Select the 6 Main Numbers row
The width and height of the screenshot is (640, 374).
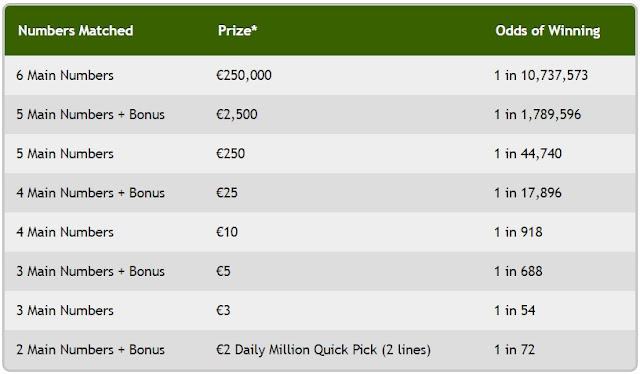click(320, 76)
